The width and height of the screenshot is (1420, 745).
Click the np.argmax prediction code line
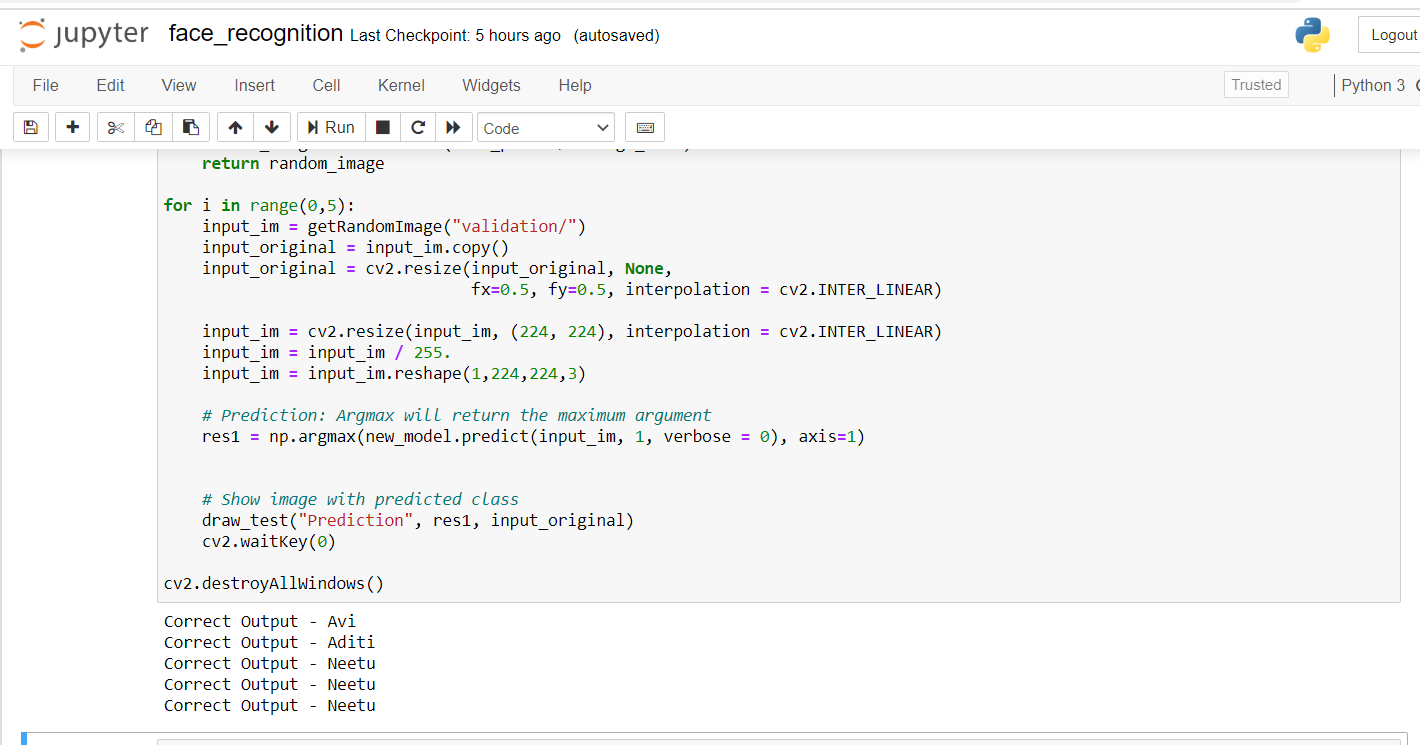click(x=533, y=437)
